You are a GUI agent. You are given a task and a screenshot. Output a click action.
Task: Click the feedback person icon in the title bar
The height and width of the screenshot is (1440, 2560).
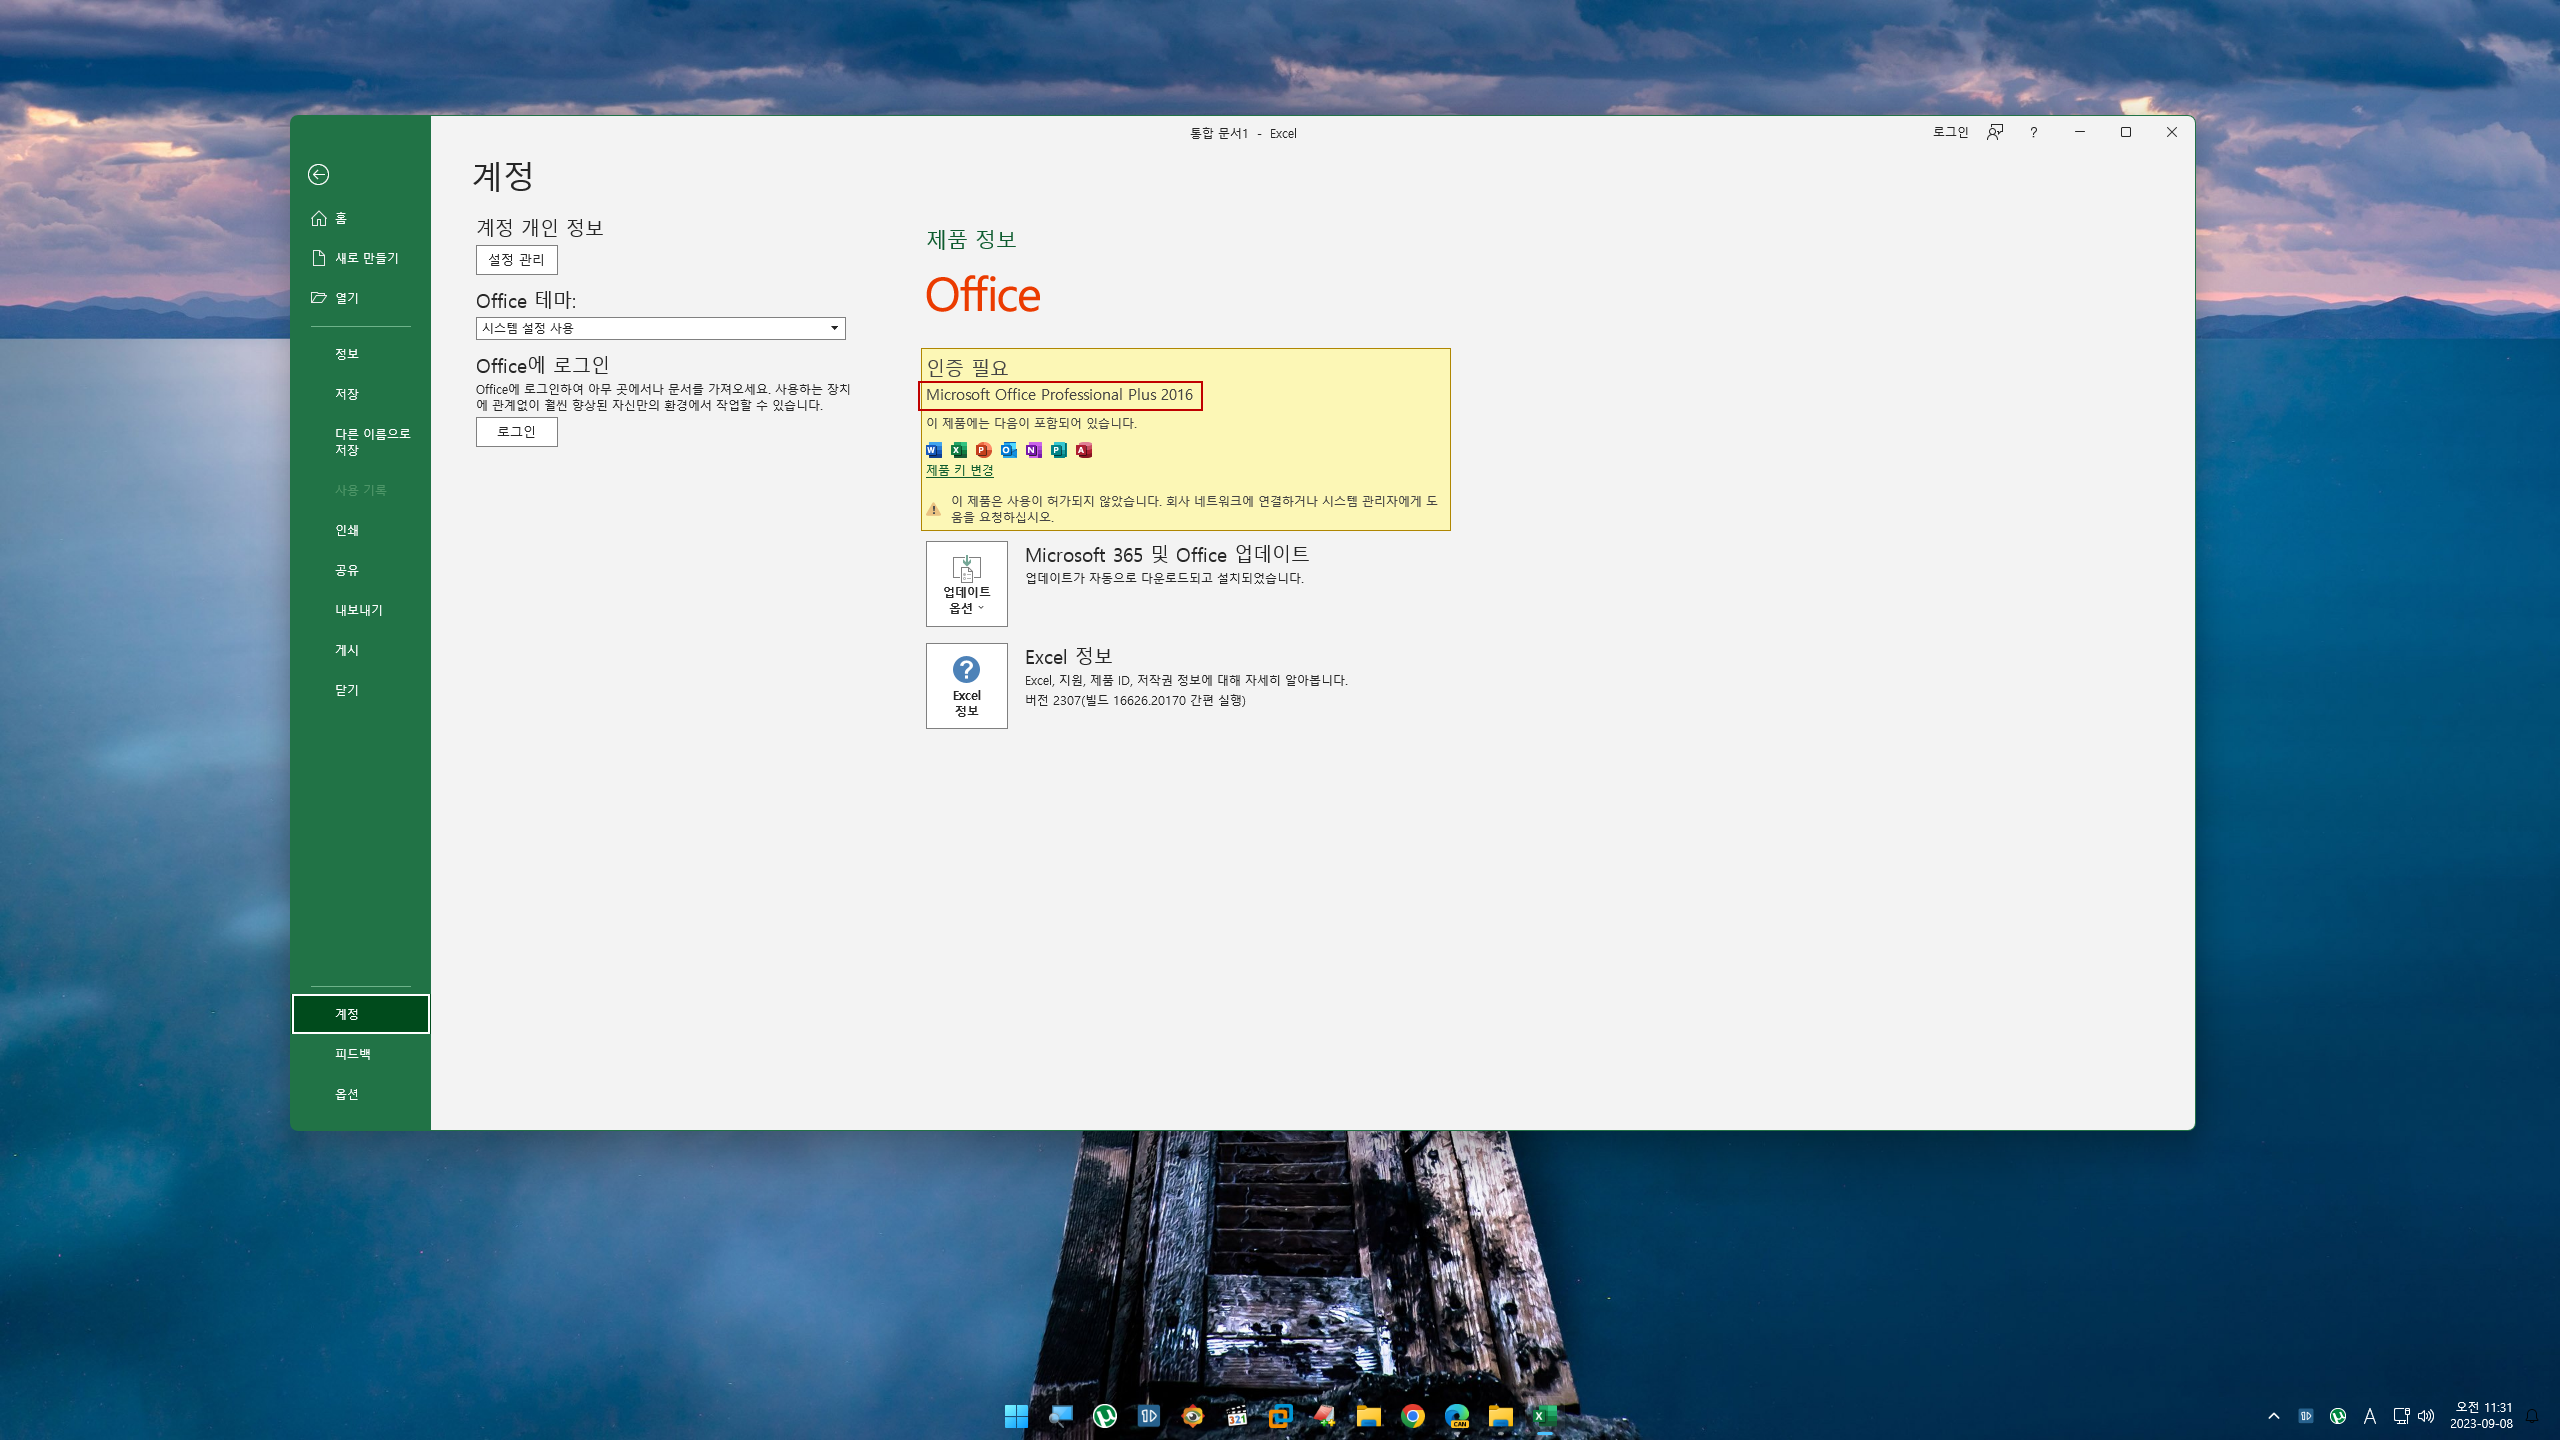[1995, 132]
